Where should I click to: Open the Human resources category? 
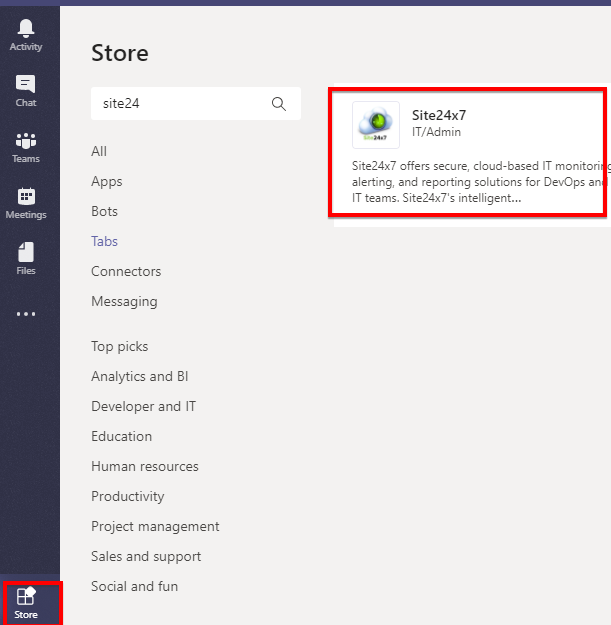click(145, 466)
